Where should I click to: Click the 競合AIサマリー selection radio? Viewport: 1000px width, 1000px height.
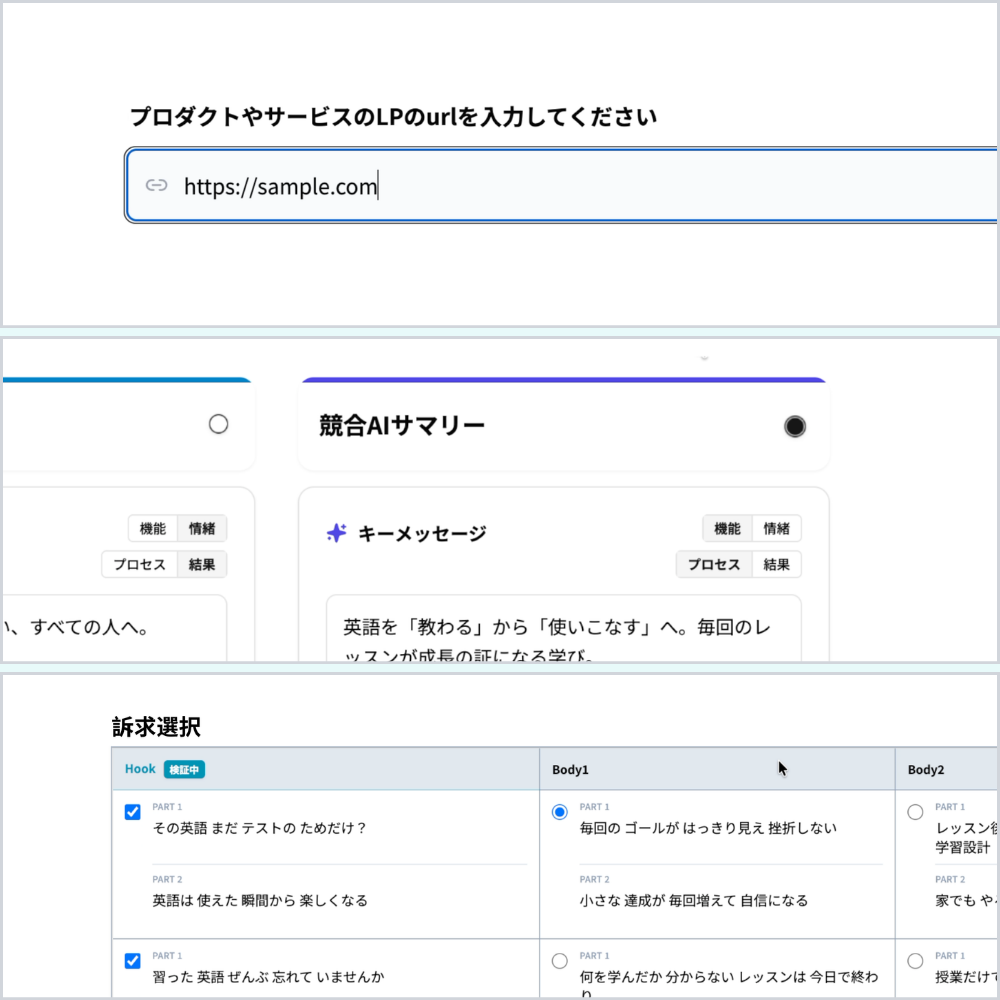coord(795,426)
